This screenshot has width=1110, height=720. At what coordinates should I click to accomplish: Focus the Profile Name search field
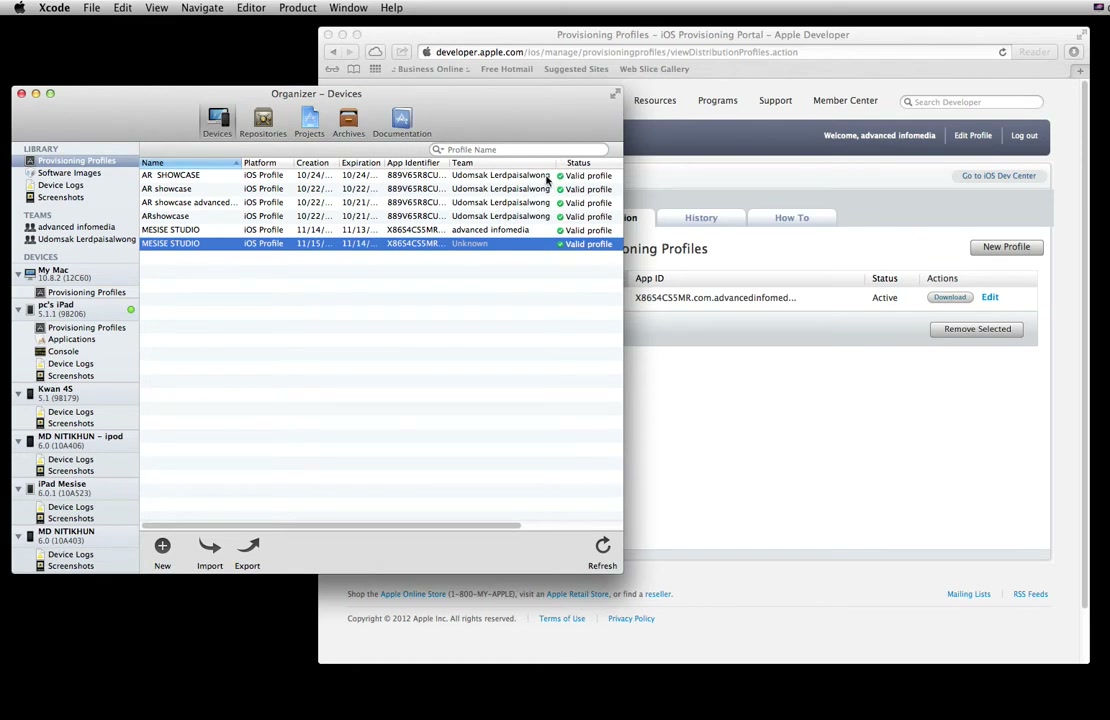[x=519, y=149]
